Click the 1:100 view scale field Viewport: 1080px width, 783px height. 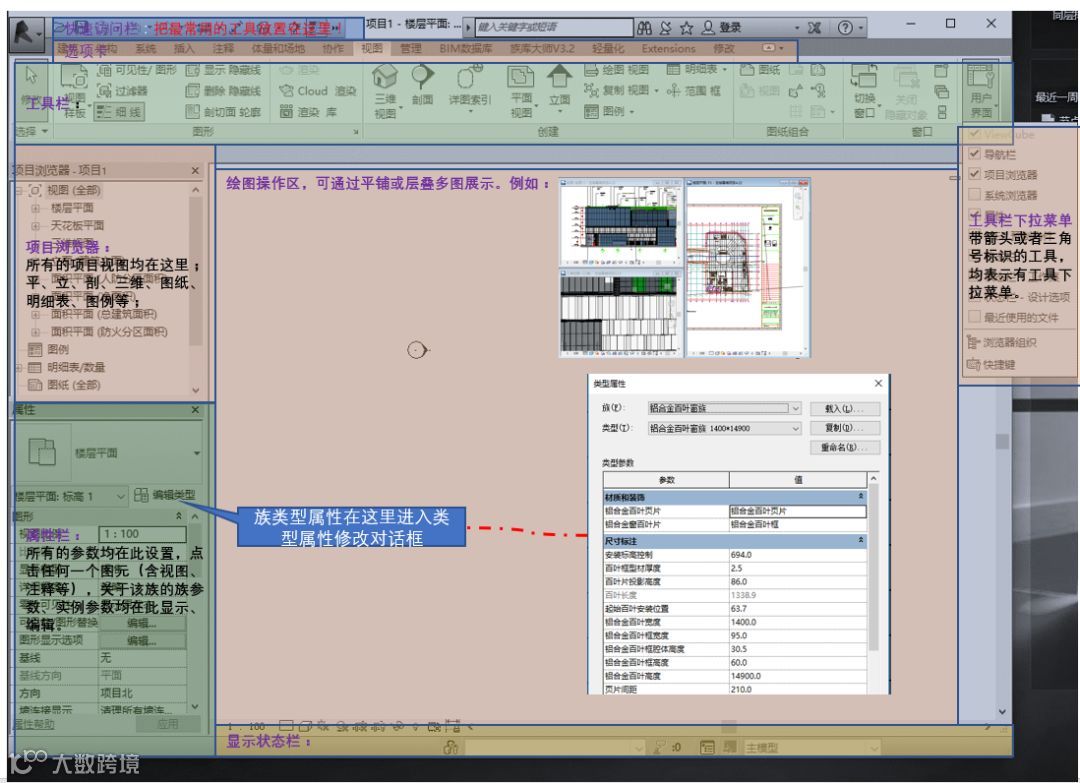click(x=143, y=534)
